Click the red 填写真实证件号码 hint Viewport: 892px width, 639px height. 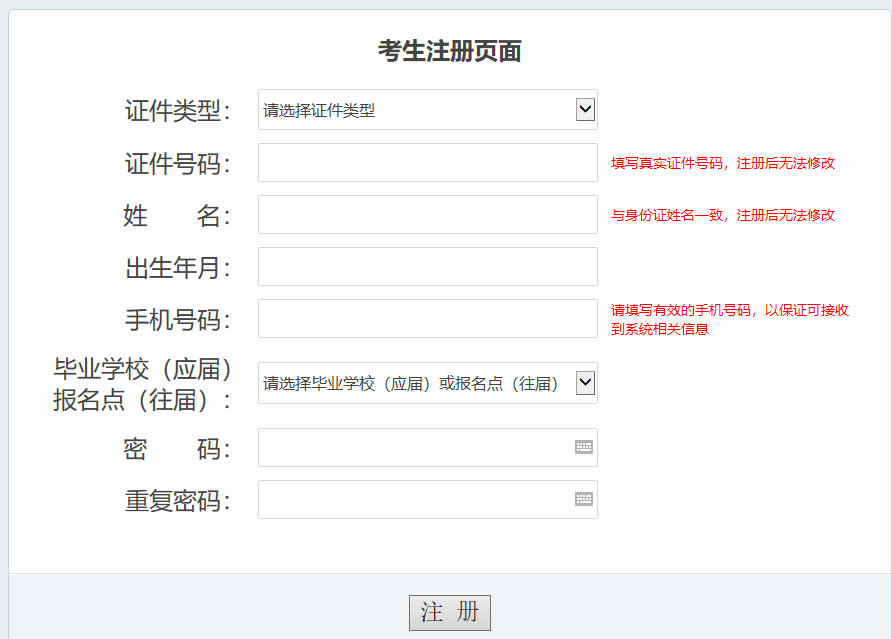tap(722, 163)
